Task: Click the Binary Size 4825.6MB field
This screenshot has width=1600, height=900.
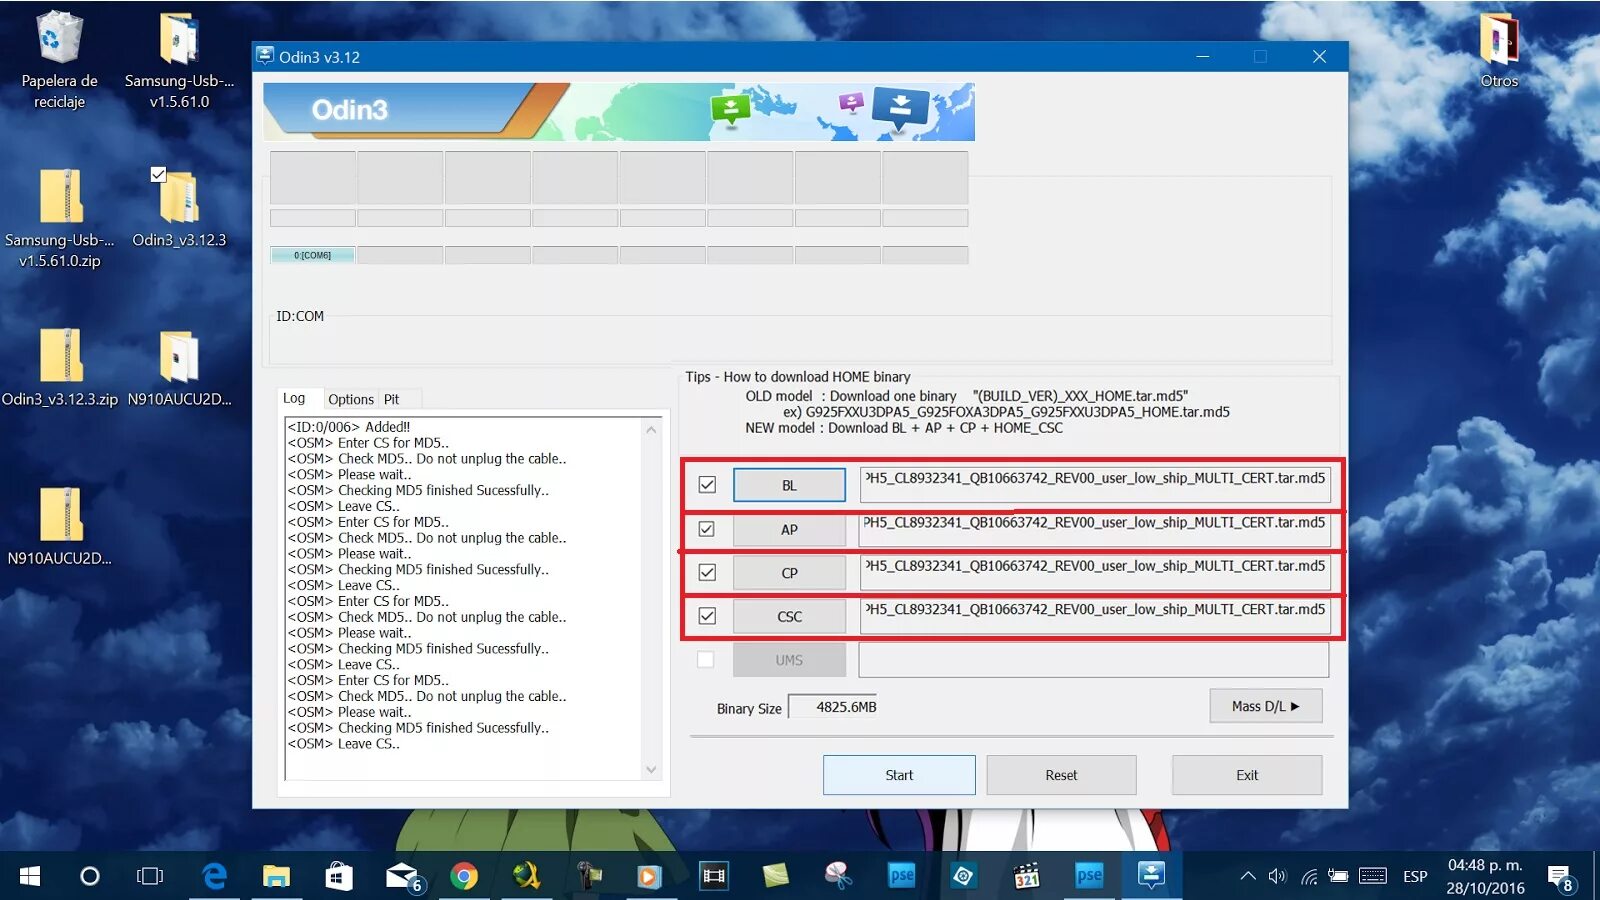Action: point(832,707)
